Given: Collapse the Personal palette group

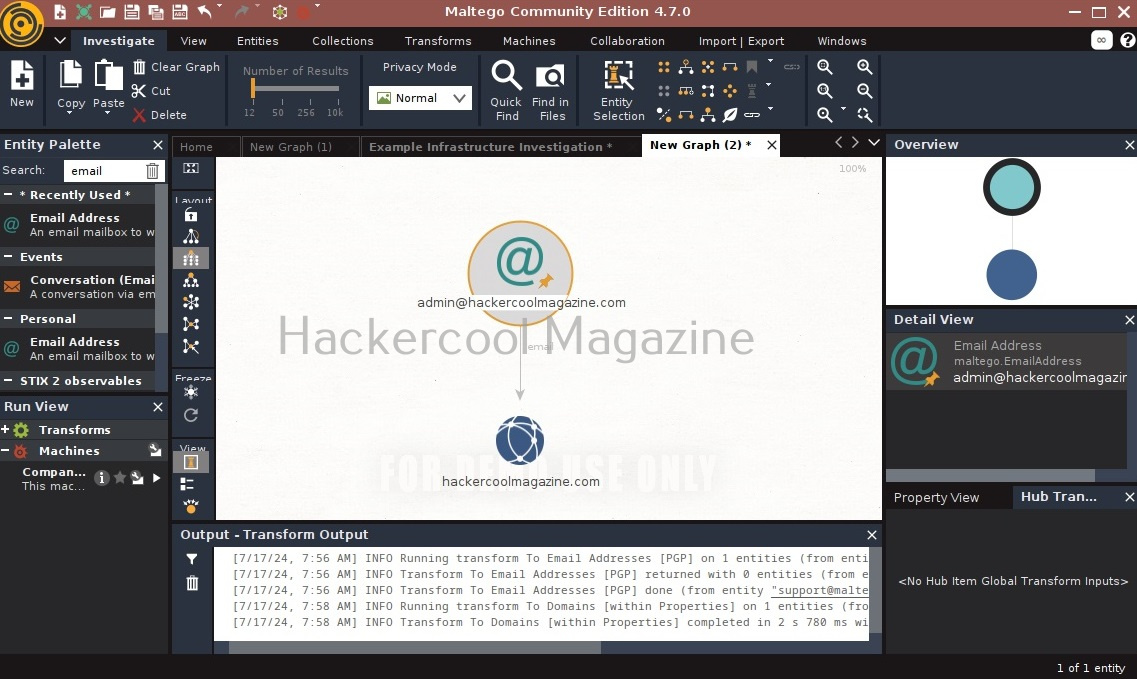Looking at the screenshot, I should tap(8, 318).
